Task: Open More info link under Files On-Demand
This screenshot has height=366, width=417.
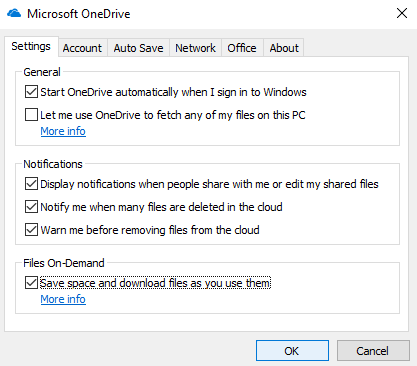Action: [x=63, y=299]
